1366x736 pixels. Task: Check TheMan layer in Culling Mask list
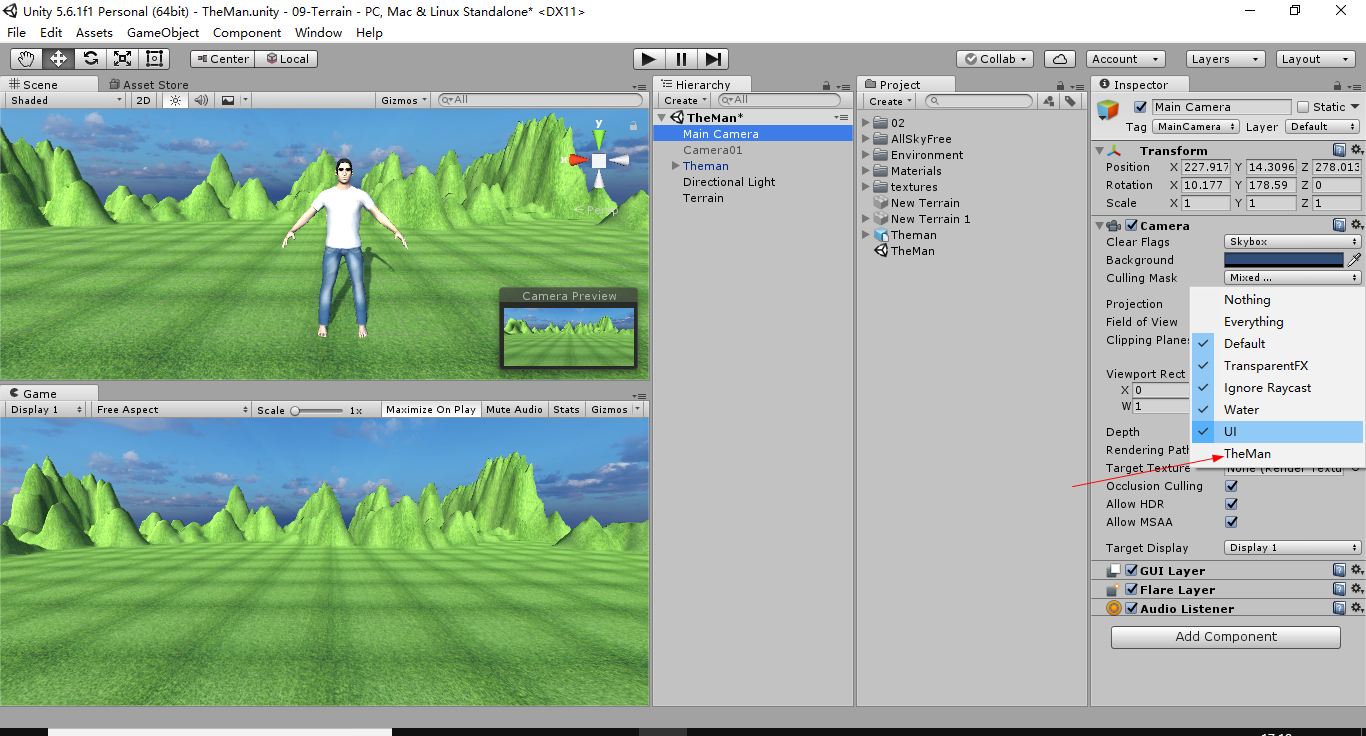click(x=1247, y=453)
